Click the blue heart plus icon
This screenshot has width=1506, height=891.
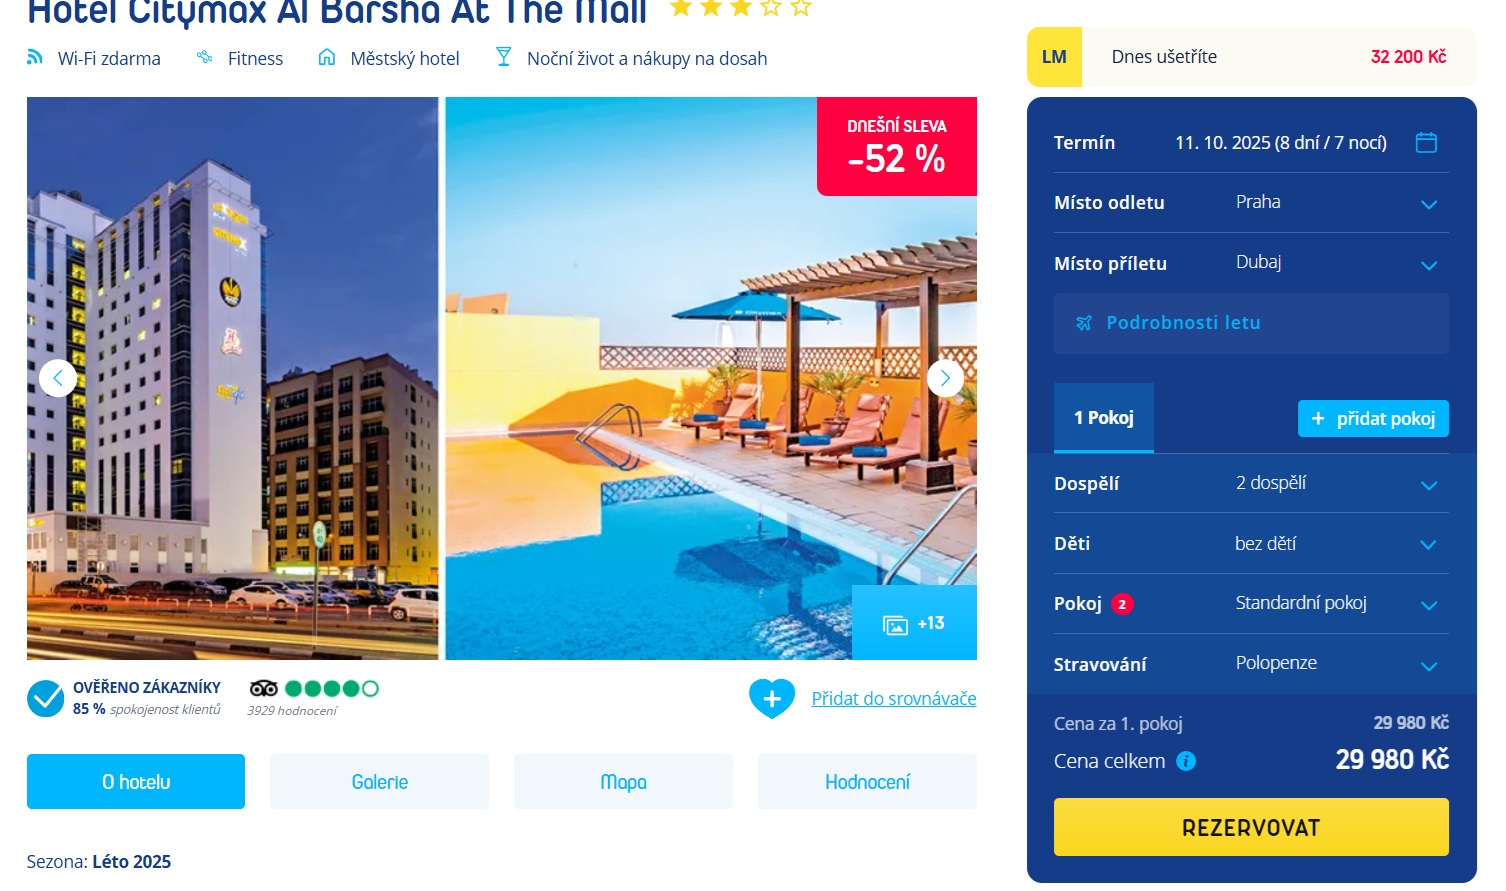(772, 698)
